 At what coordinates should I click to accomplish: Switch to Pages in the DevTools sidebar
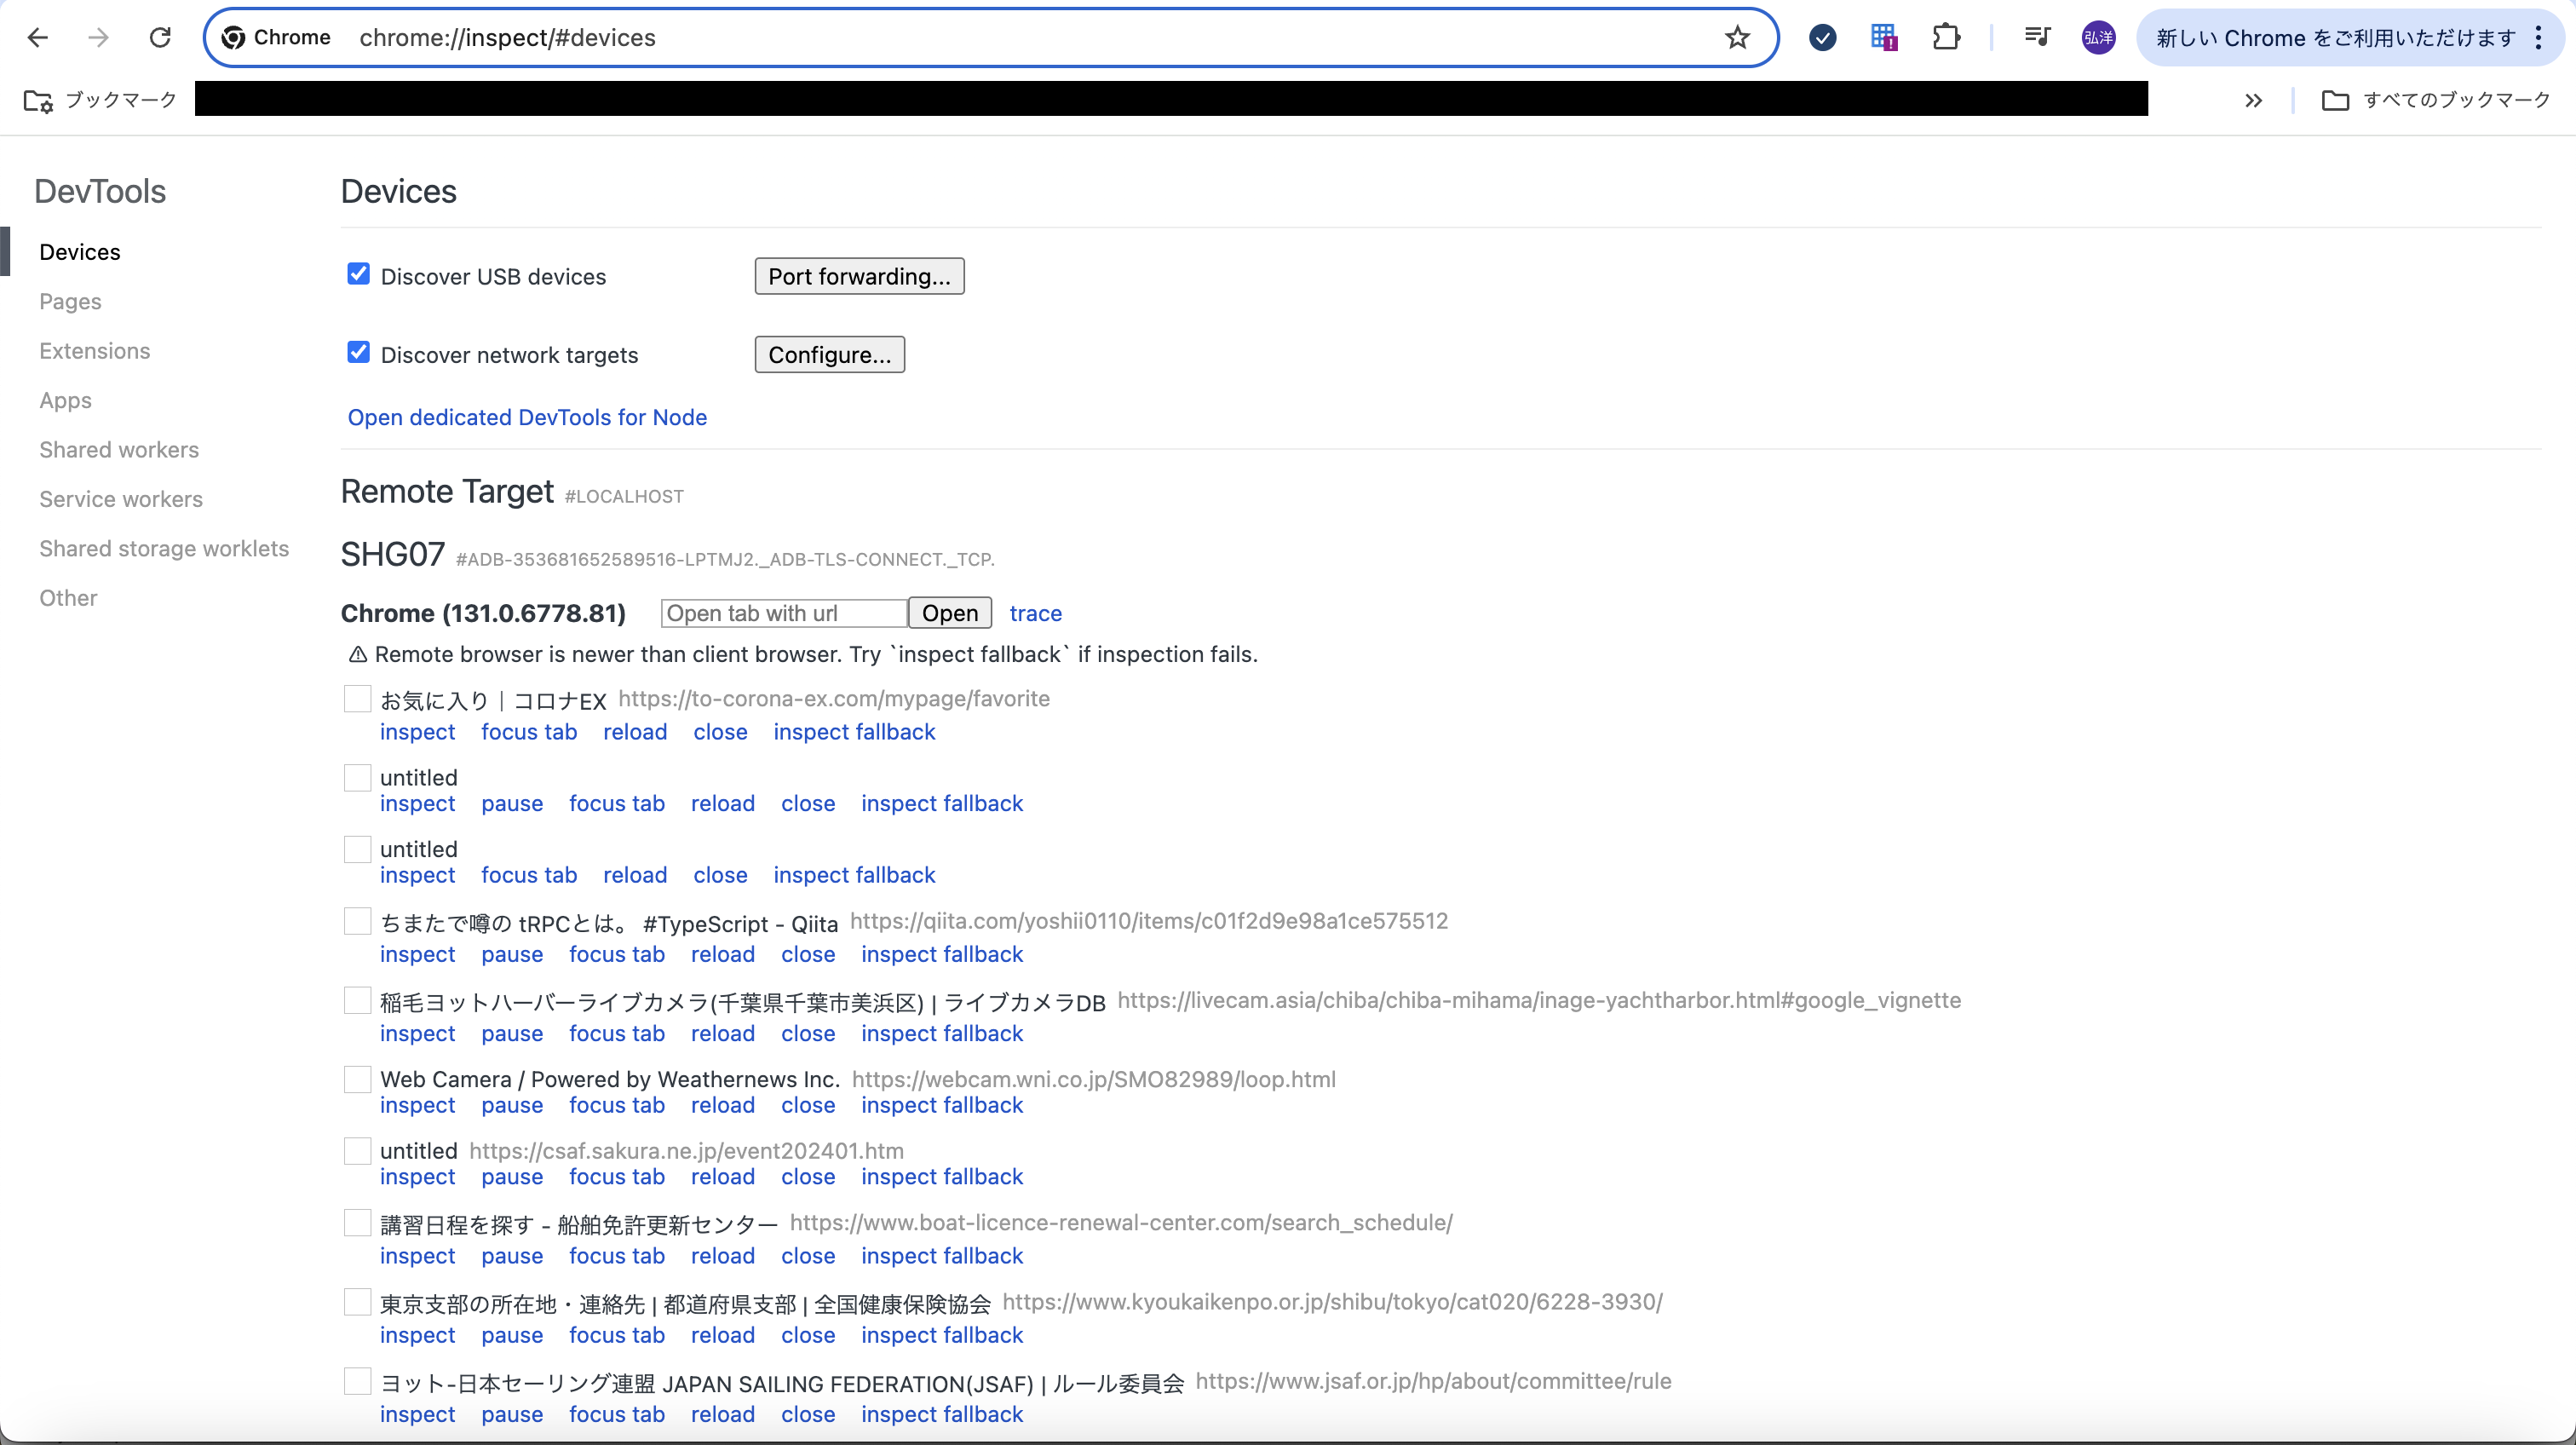pyautogui.click(x=70, y=301)
